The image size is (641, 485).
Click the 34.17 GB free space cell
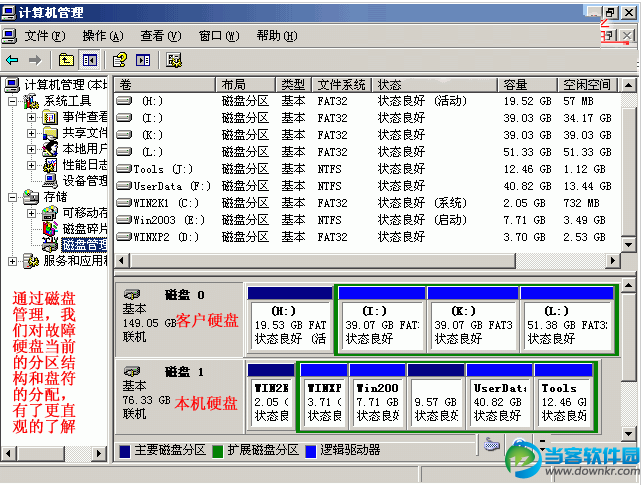pos(587,118)
